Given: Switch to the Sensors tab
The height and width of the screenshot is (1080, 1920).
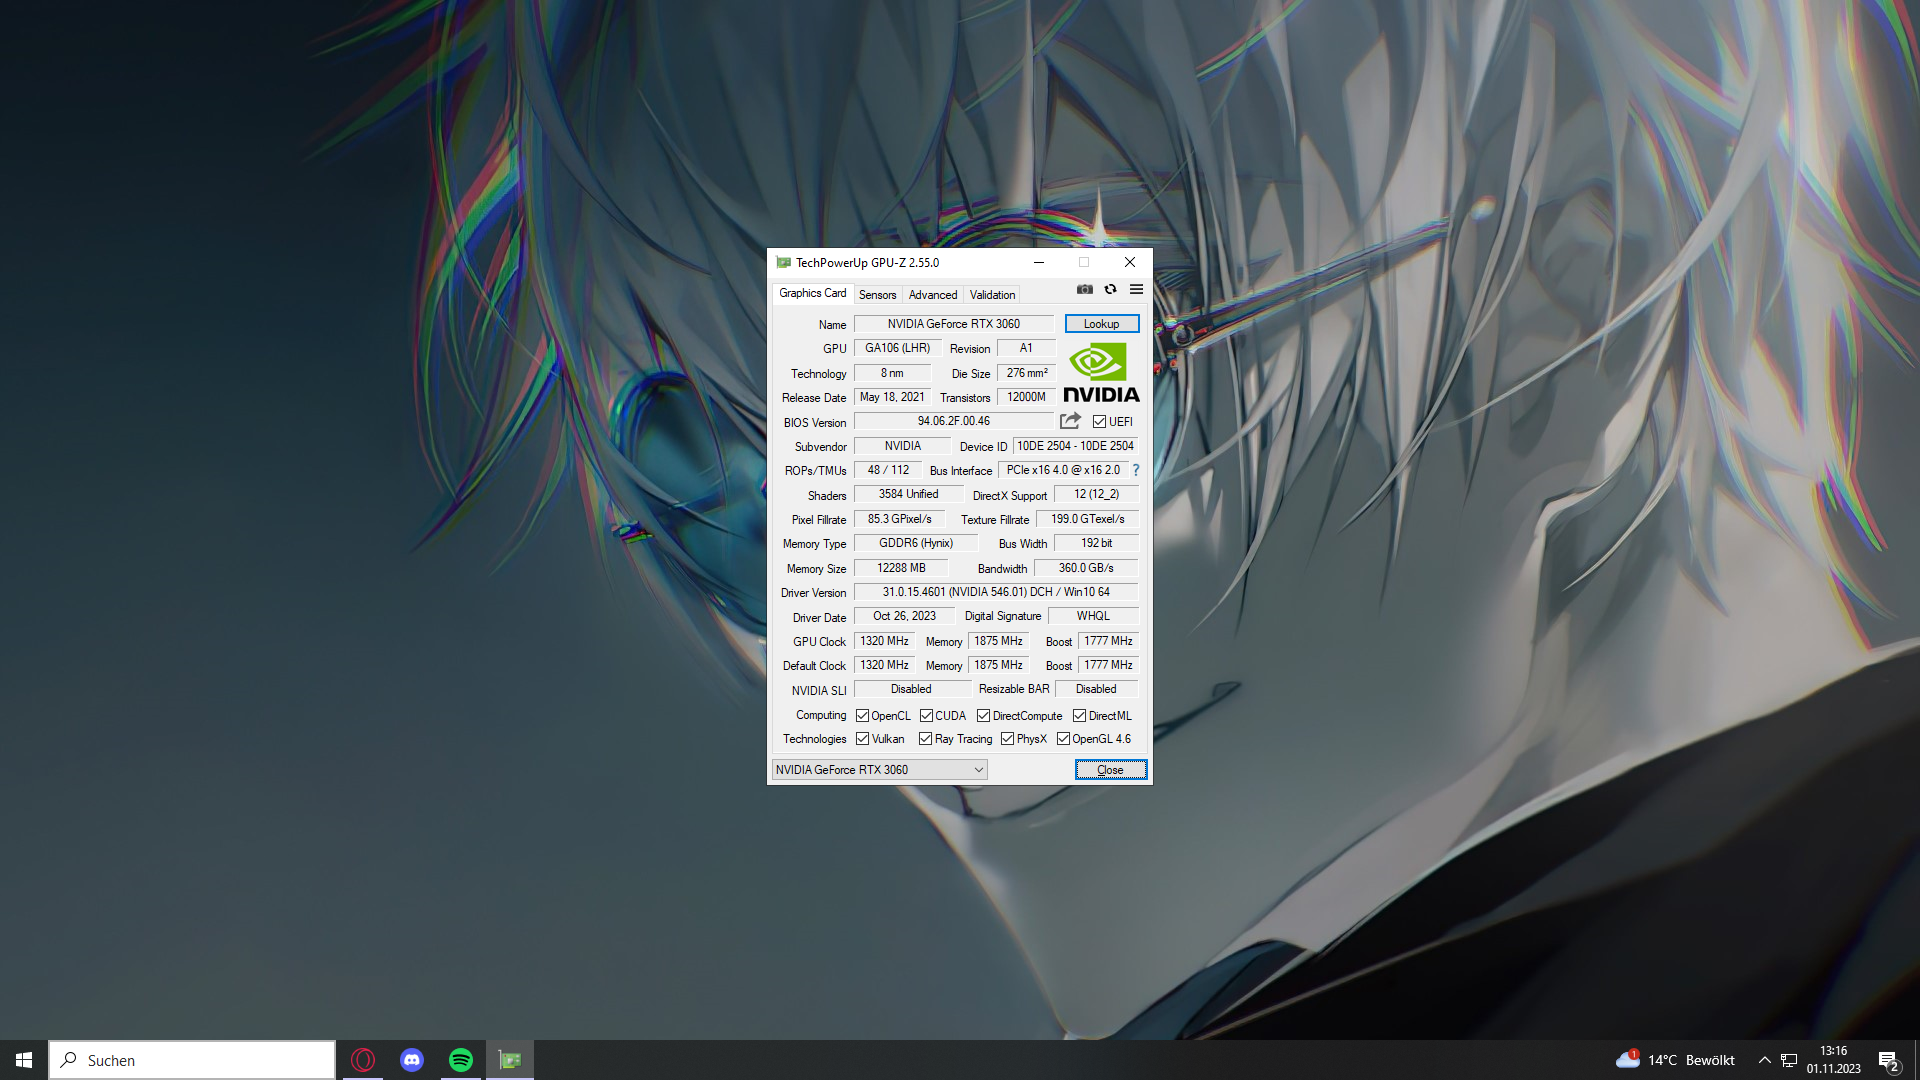Looking at the screenshot, I should click(x=877, y=295).
